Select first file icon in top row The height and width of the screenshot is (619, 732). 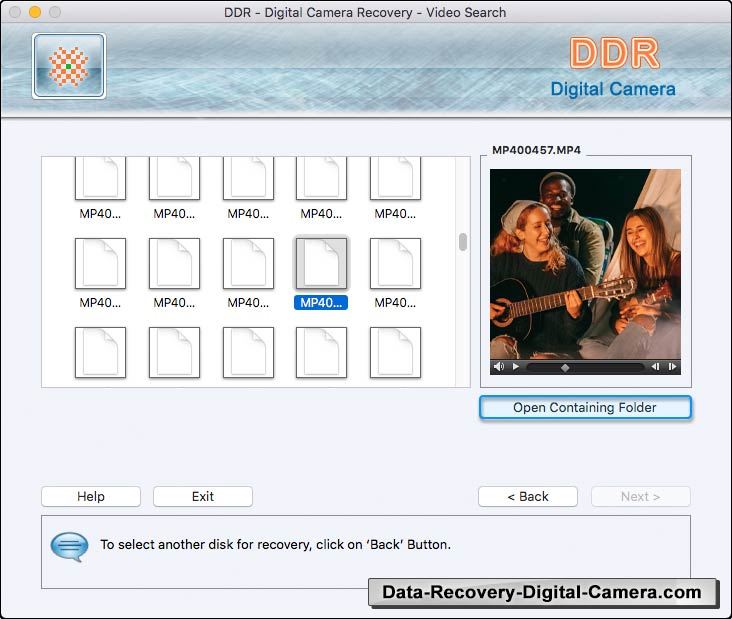(100, 178)
